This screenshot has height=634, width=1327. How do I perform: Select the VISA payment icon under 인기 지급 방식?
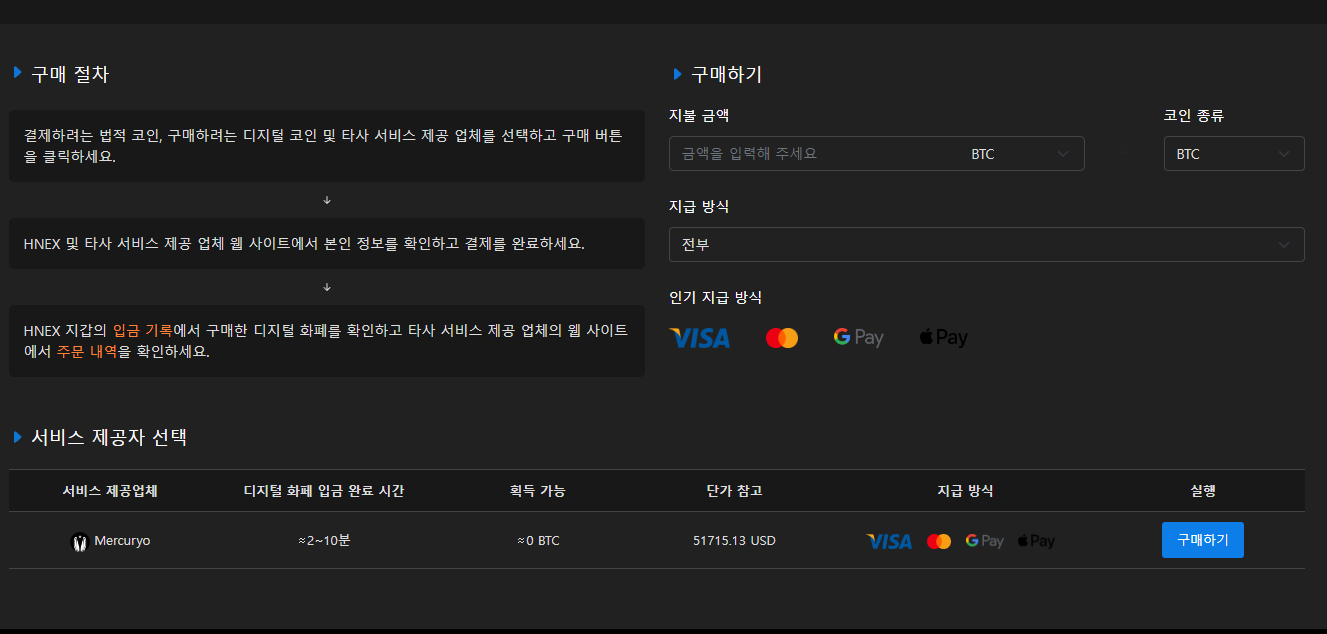(698, 337)
